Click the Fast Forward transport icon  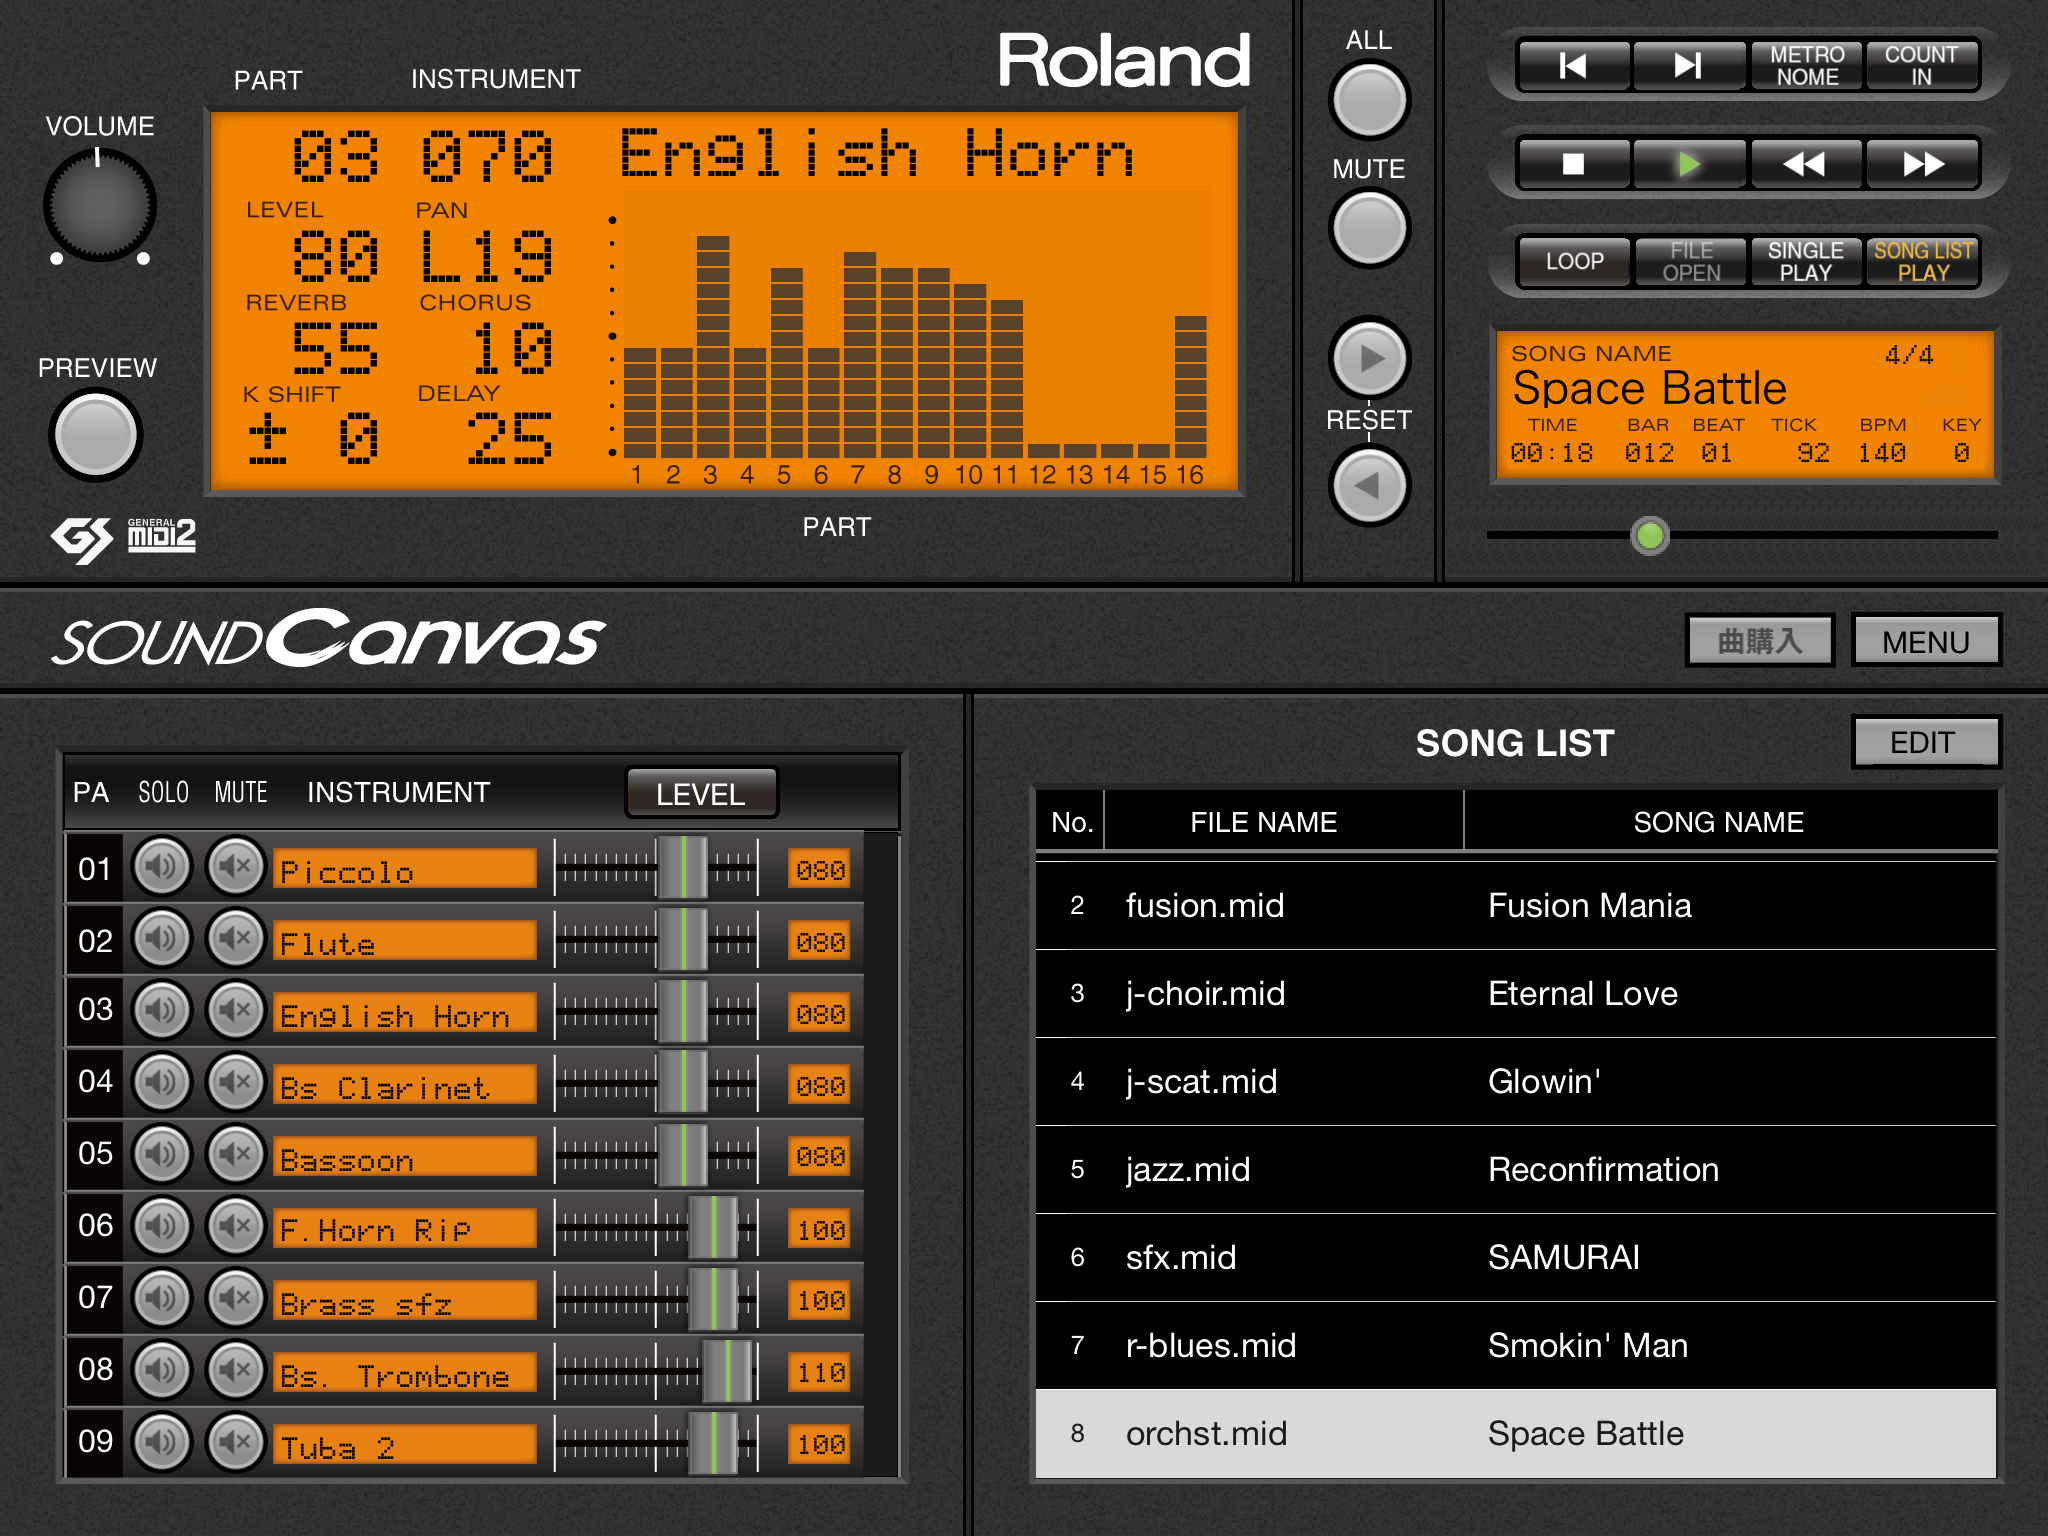(x=1922, y=164)
